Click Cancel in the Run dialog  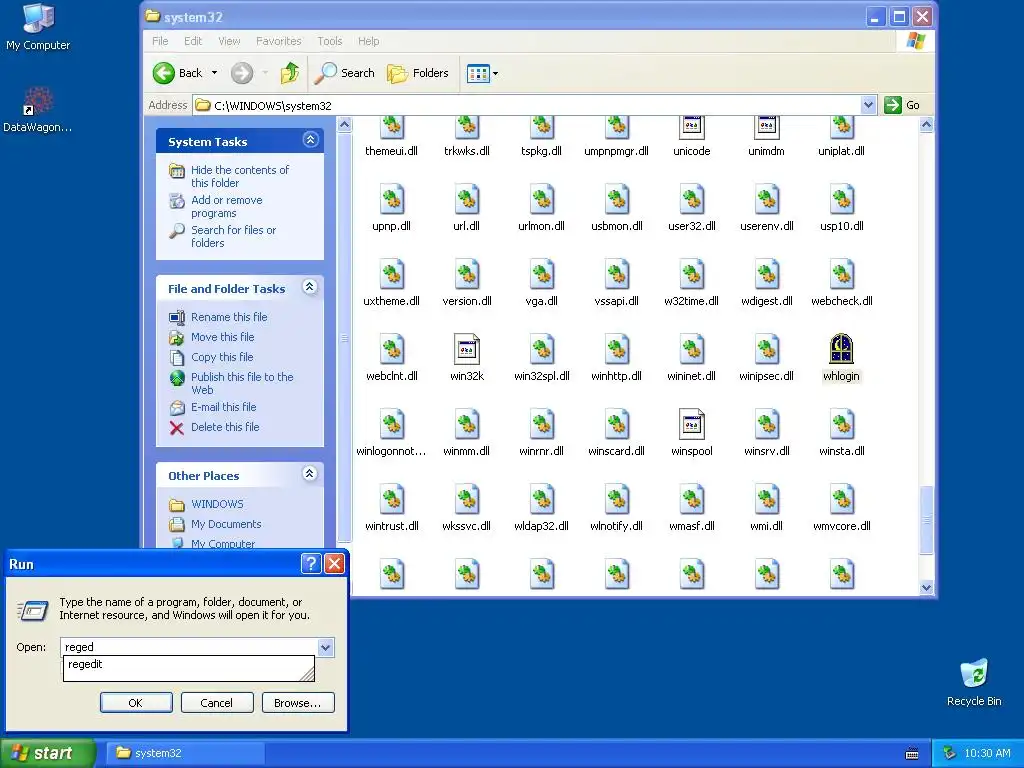217,703
